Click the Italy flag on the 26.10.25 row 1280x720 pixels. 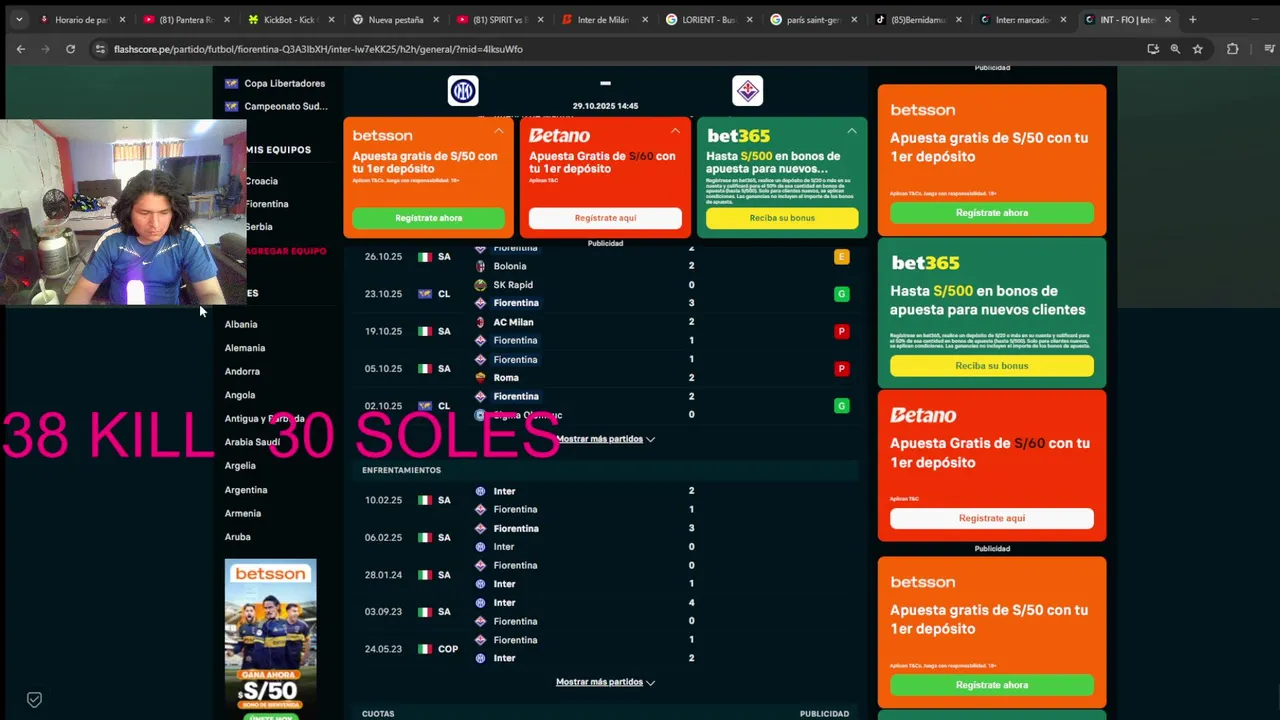(x=424, y=257)
